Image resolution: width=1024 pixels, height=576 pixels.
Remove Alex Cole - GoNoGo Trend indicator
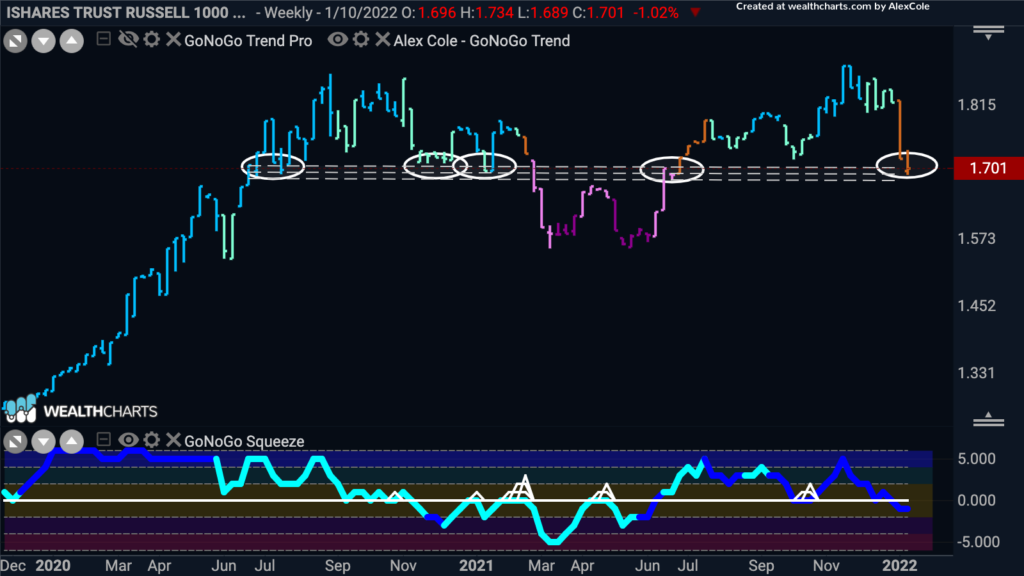(x=383, y=40)
